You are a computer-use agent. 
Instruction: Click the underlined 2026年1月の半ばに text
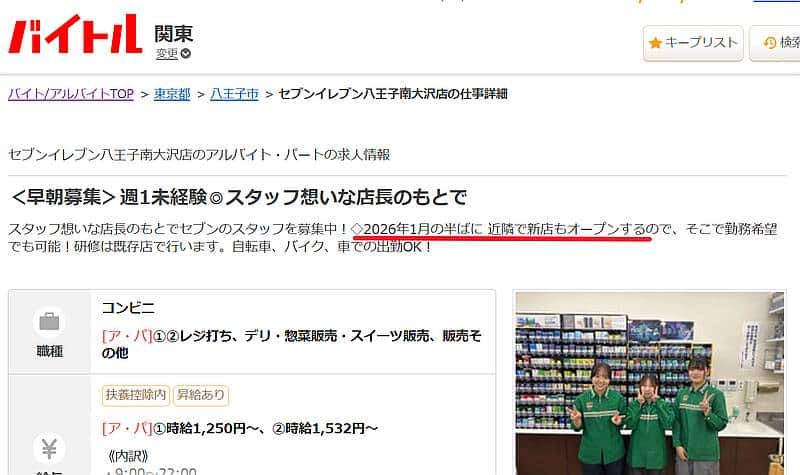click(422, 229)
